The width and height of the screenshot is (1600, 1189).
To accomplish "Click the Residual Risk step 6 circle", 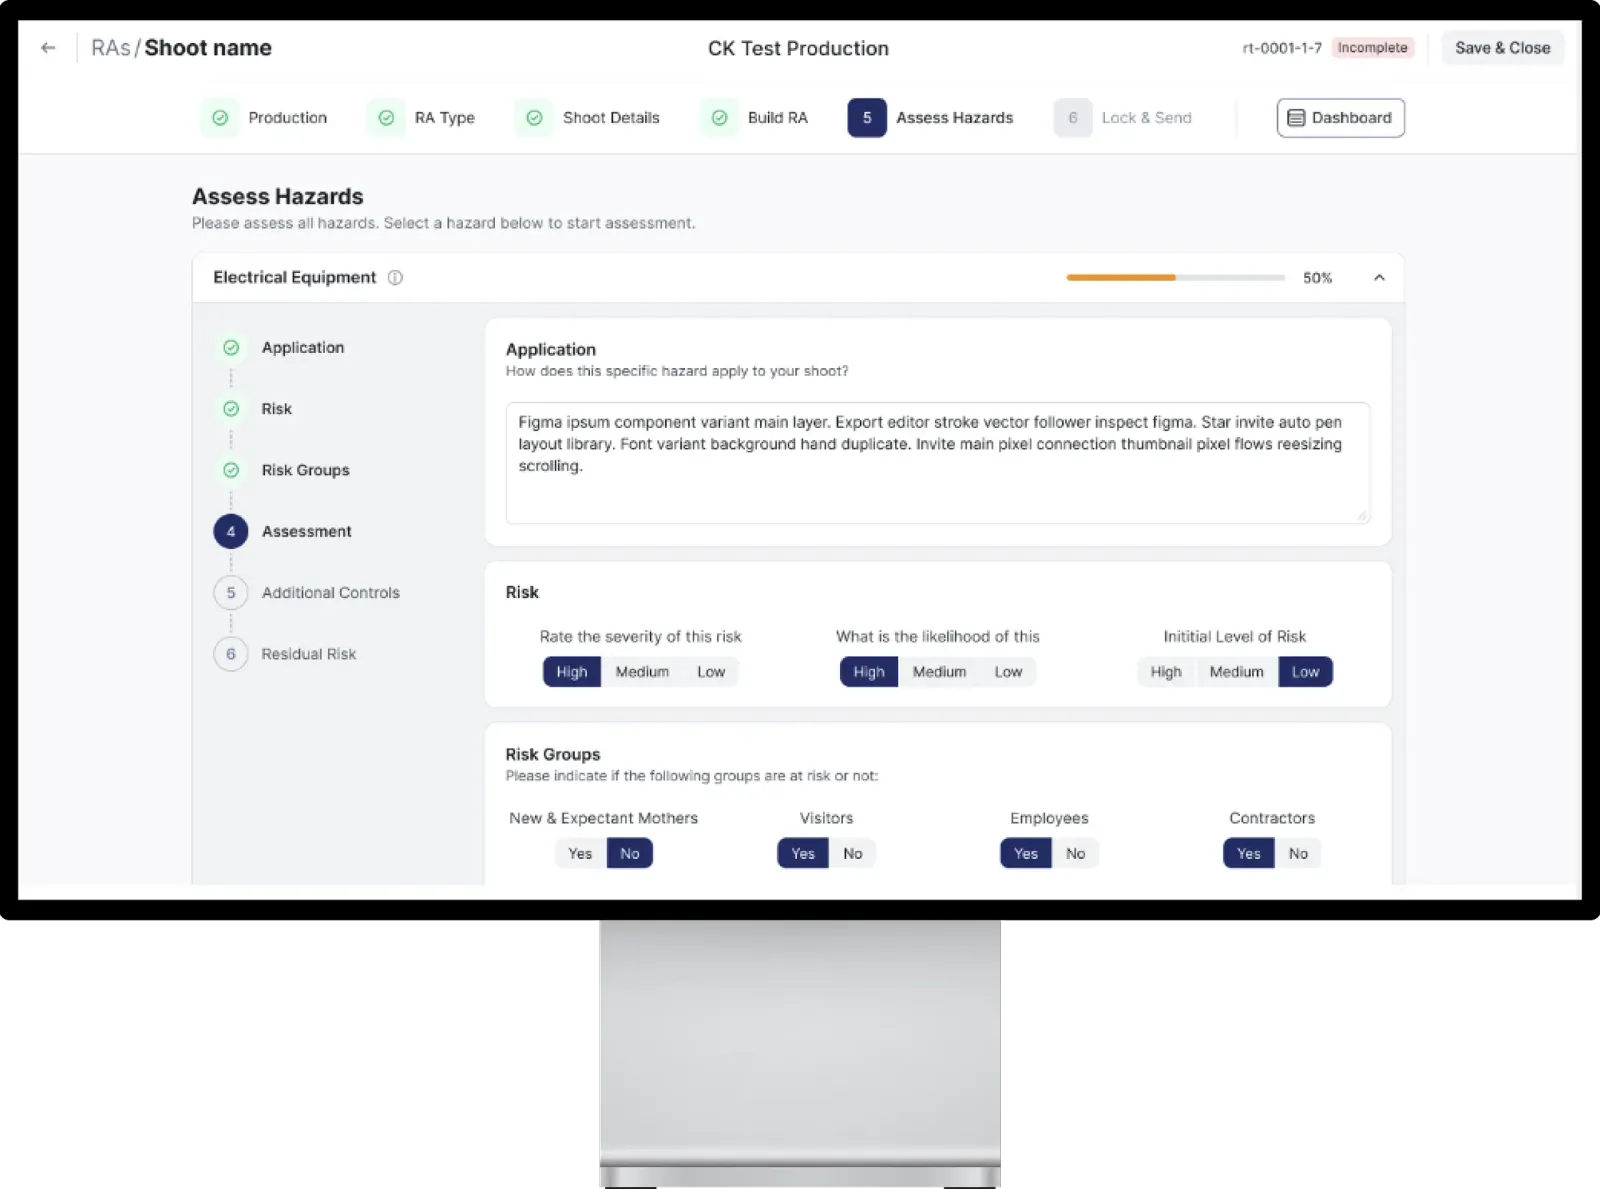I will 231,654.
